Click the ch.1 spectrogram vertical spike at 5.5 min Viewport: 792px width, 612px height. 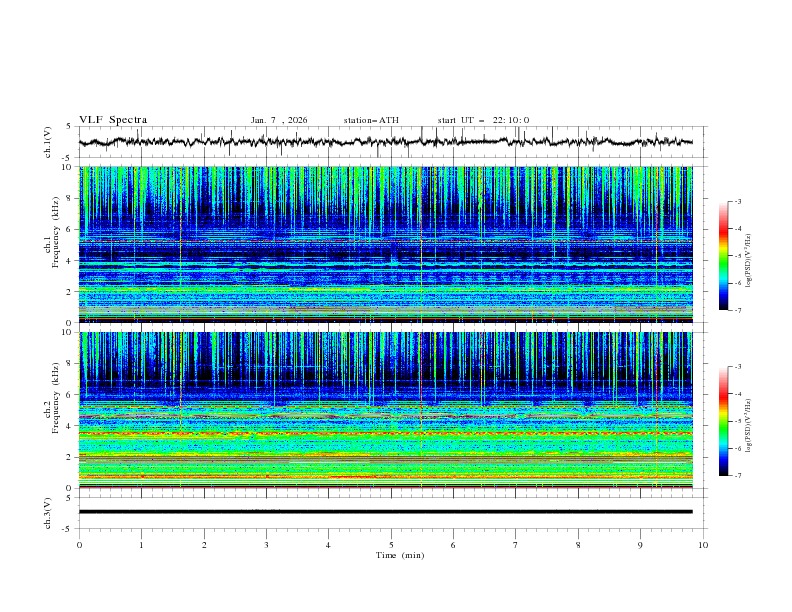pyautogui.click(x=421, y=244)
